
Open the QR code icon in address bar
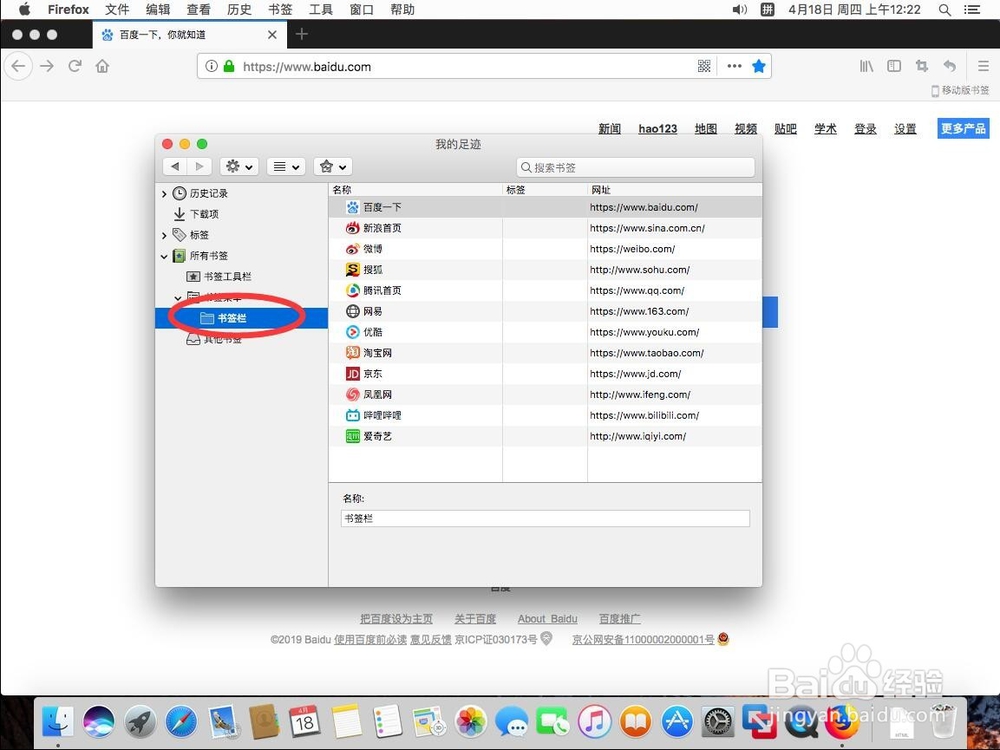point(704,66)
